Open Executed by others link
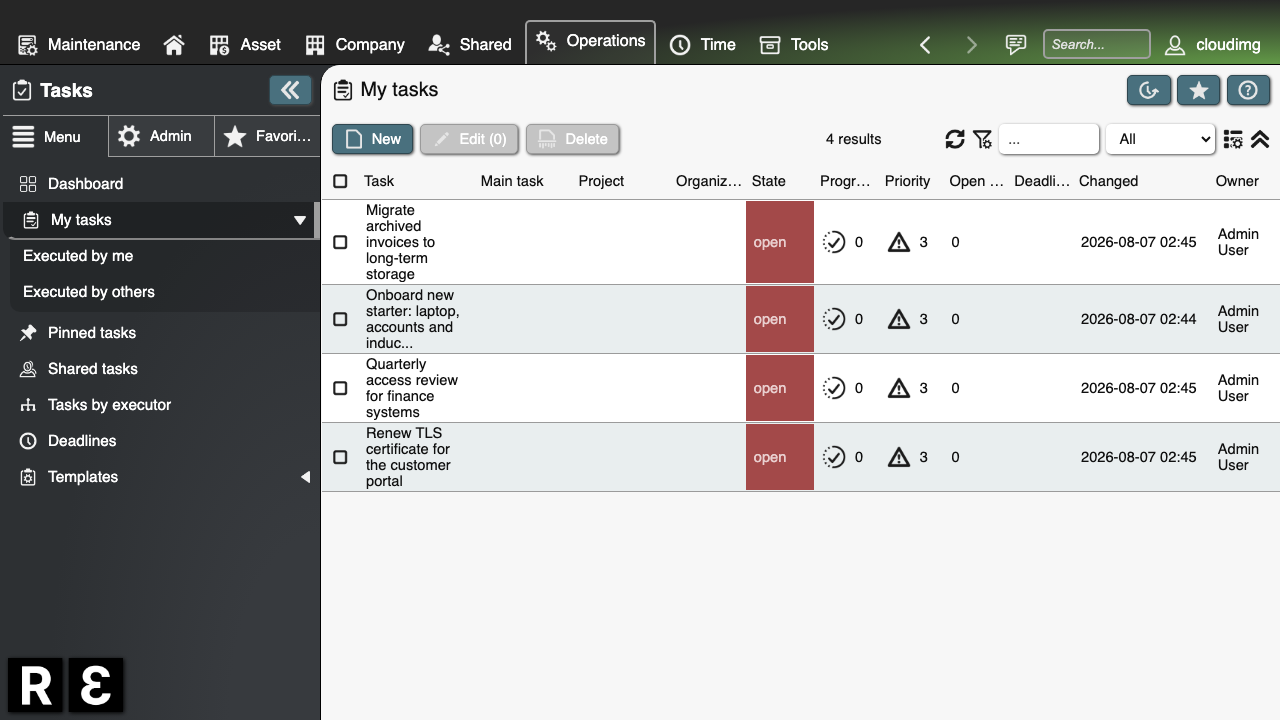 coord(89,292)
